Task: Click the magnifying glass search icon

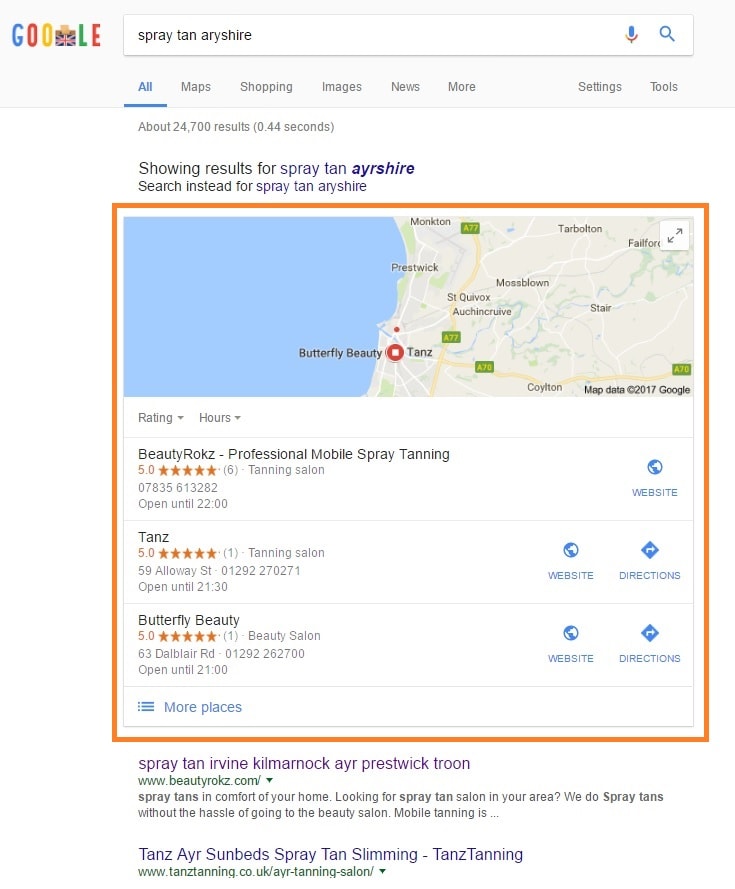Action: tap(667, 34)
